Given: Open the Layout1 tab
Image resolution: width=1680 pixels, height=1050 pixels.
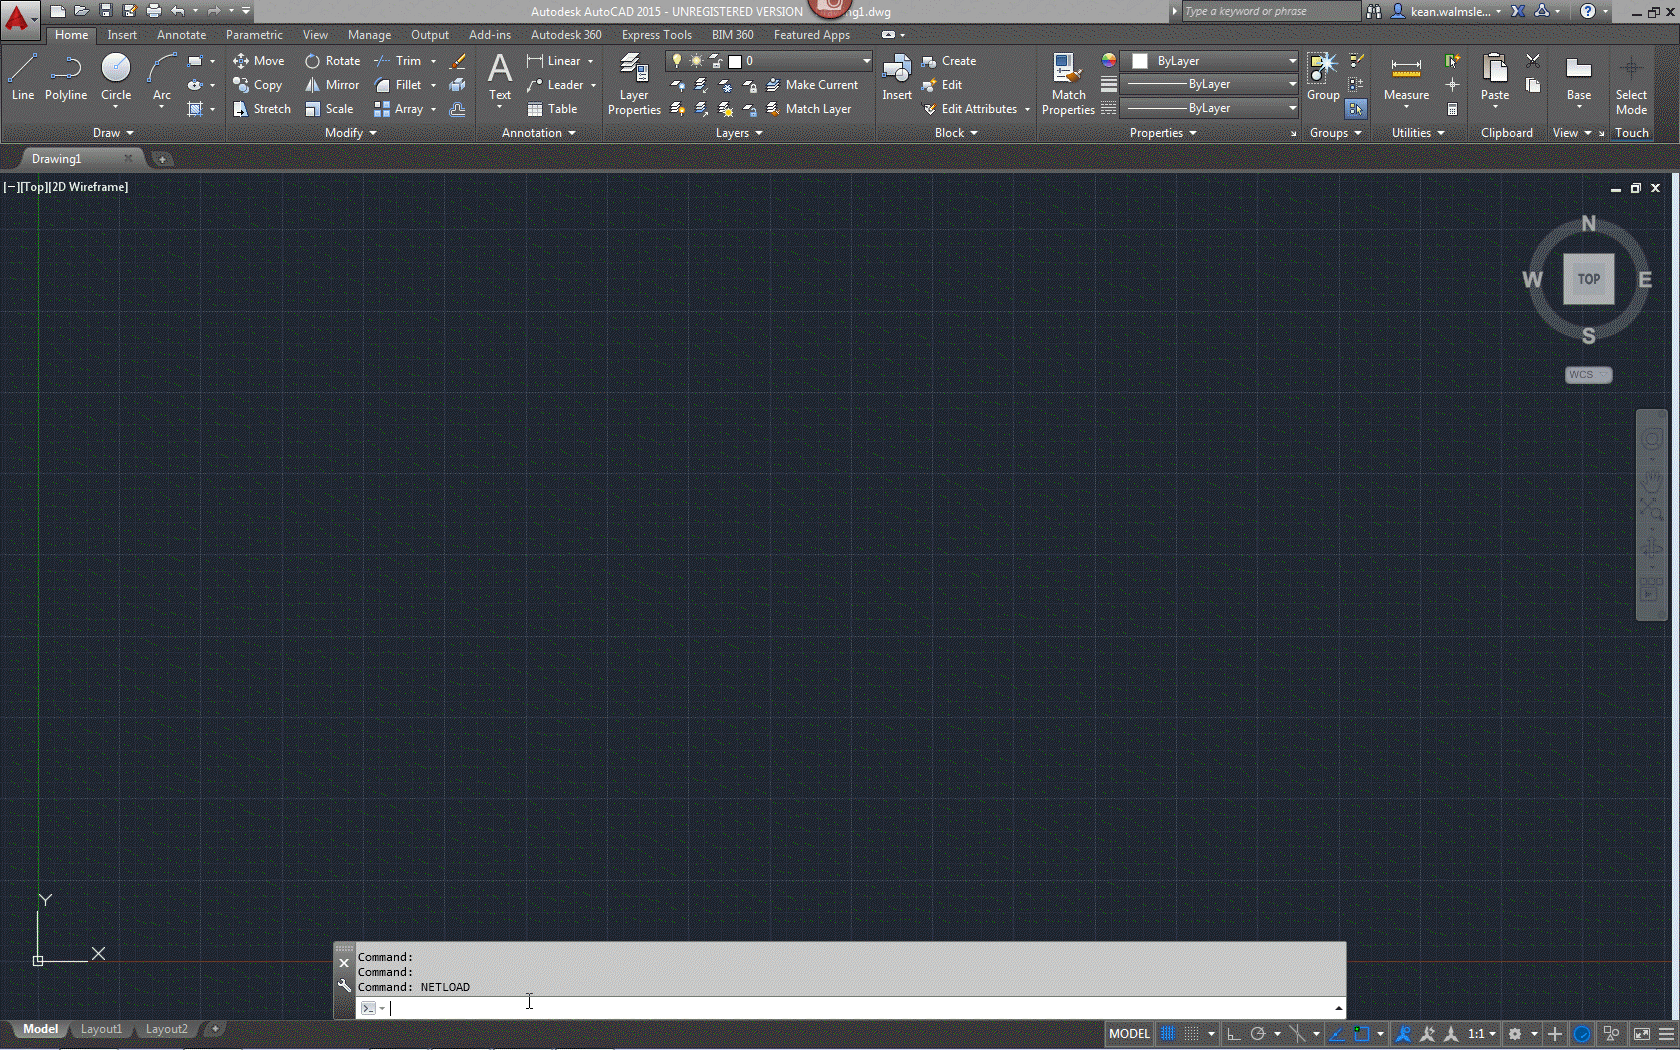Looking at the screenshot, I should (x=101, y=1029).
